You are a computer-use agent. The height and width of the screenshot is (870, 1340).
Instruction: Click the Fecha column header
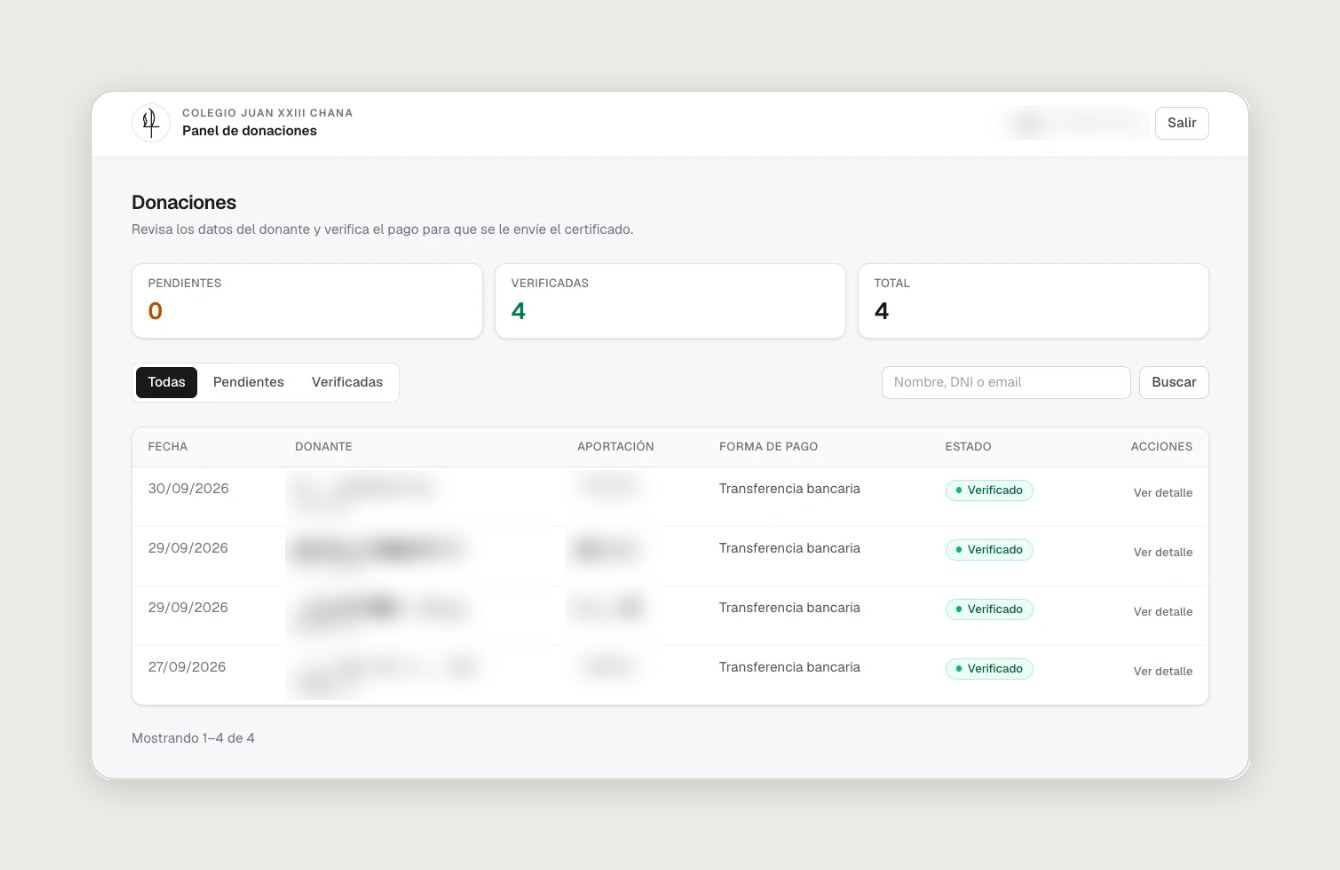coord(168,447)
